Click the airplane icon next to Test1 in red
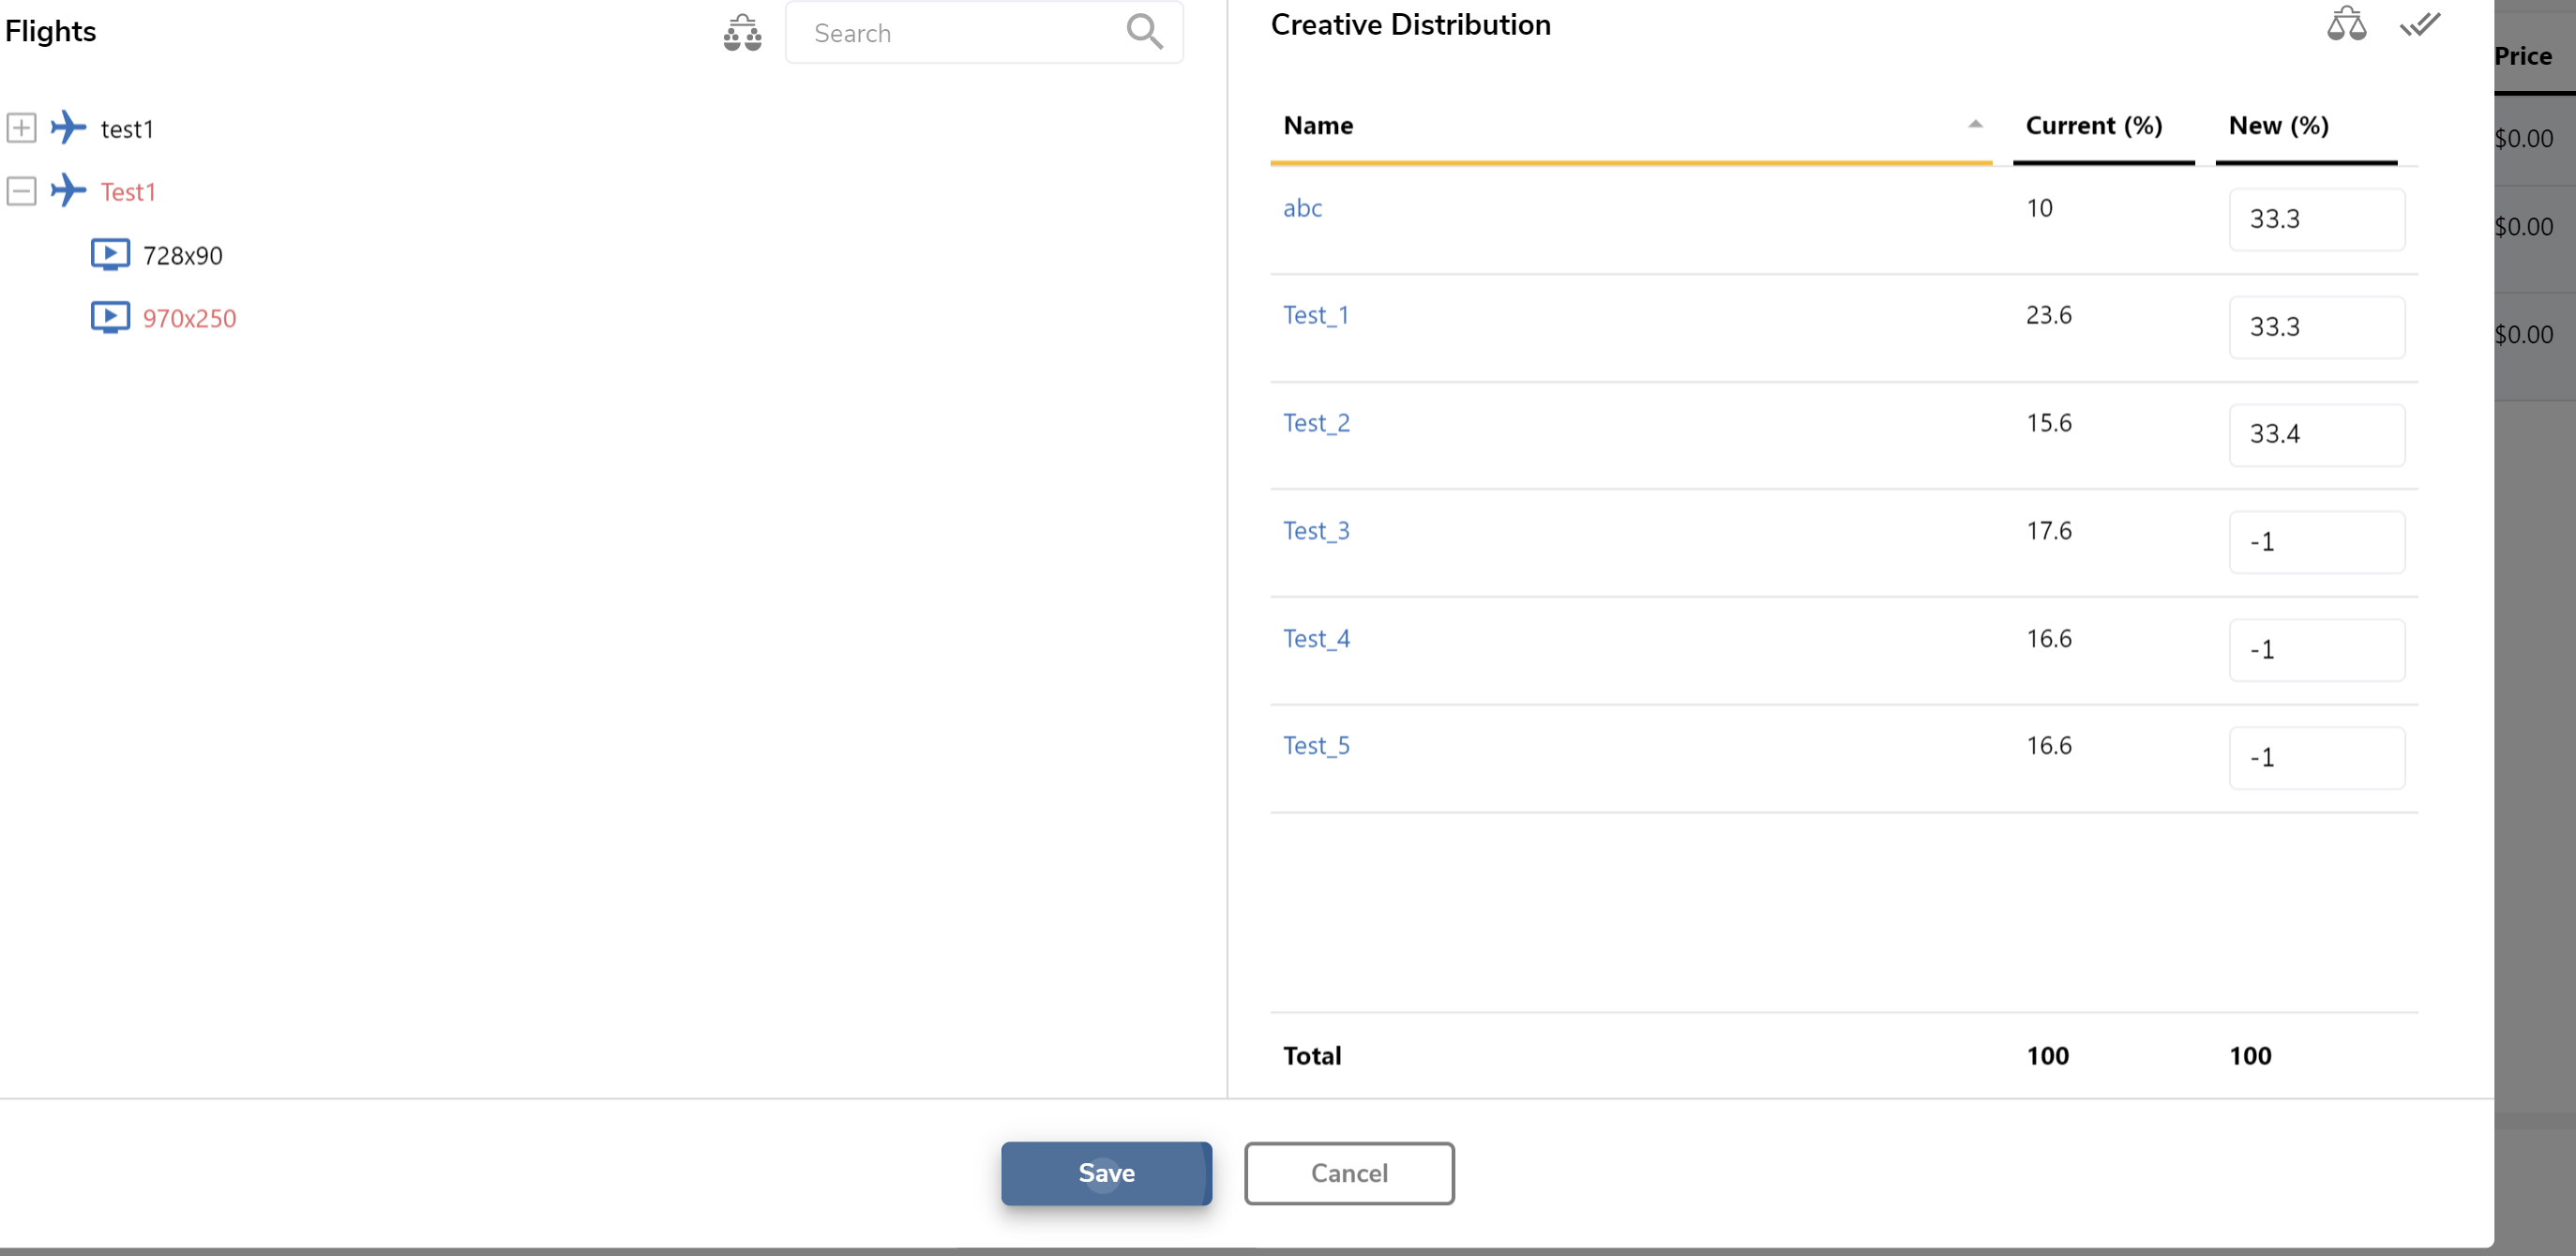2576x1256 pixels. 68,190
